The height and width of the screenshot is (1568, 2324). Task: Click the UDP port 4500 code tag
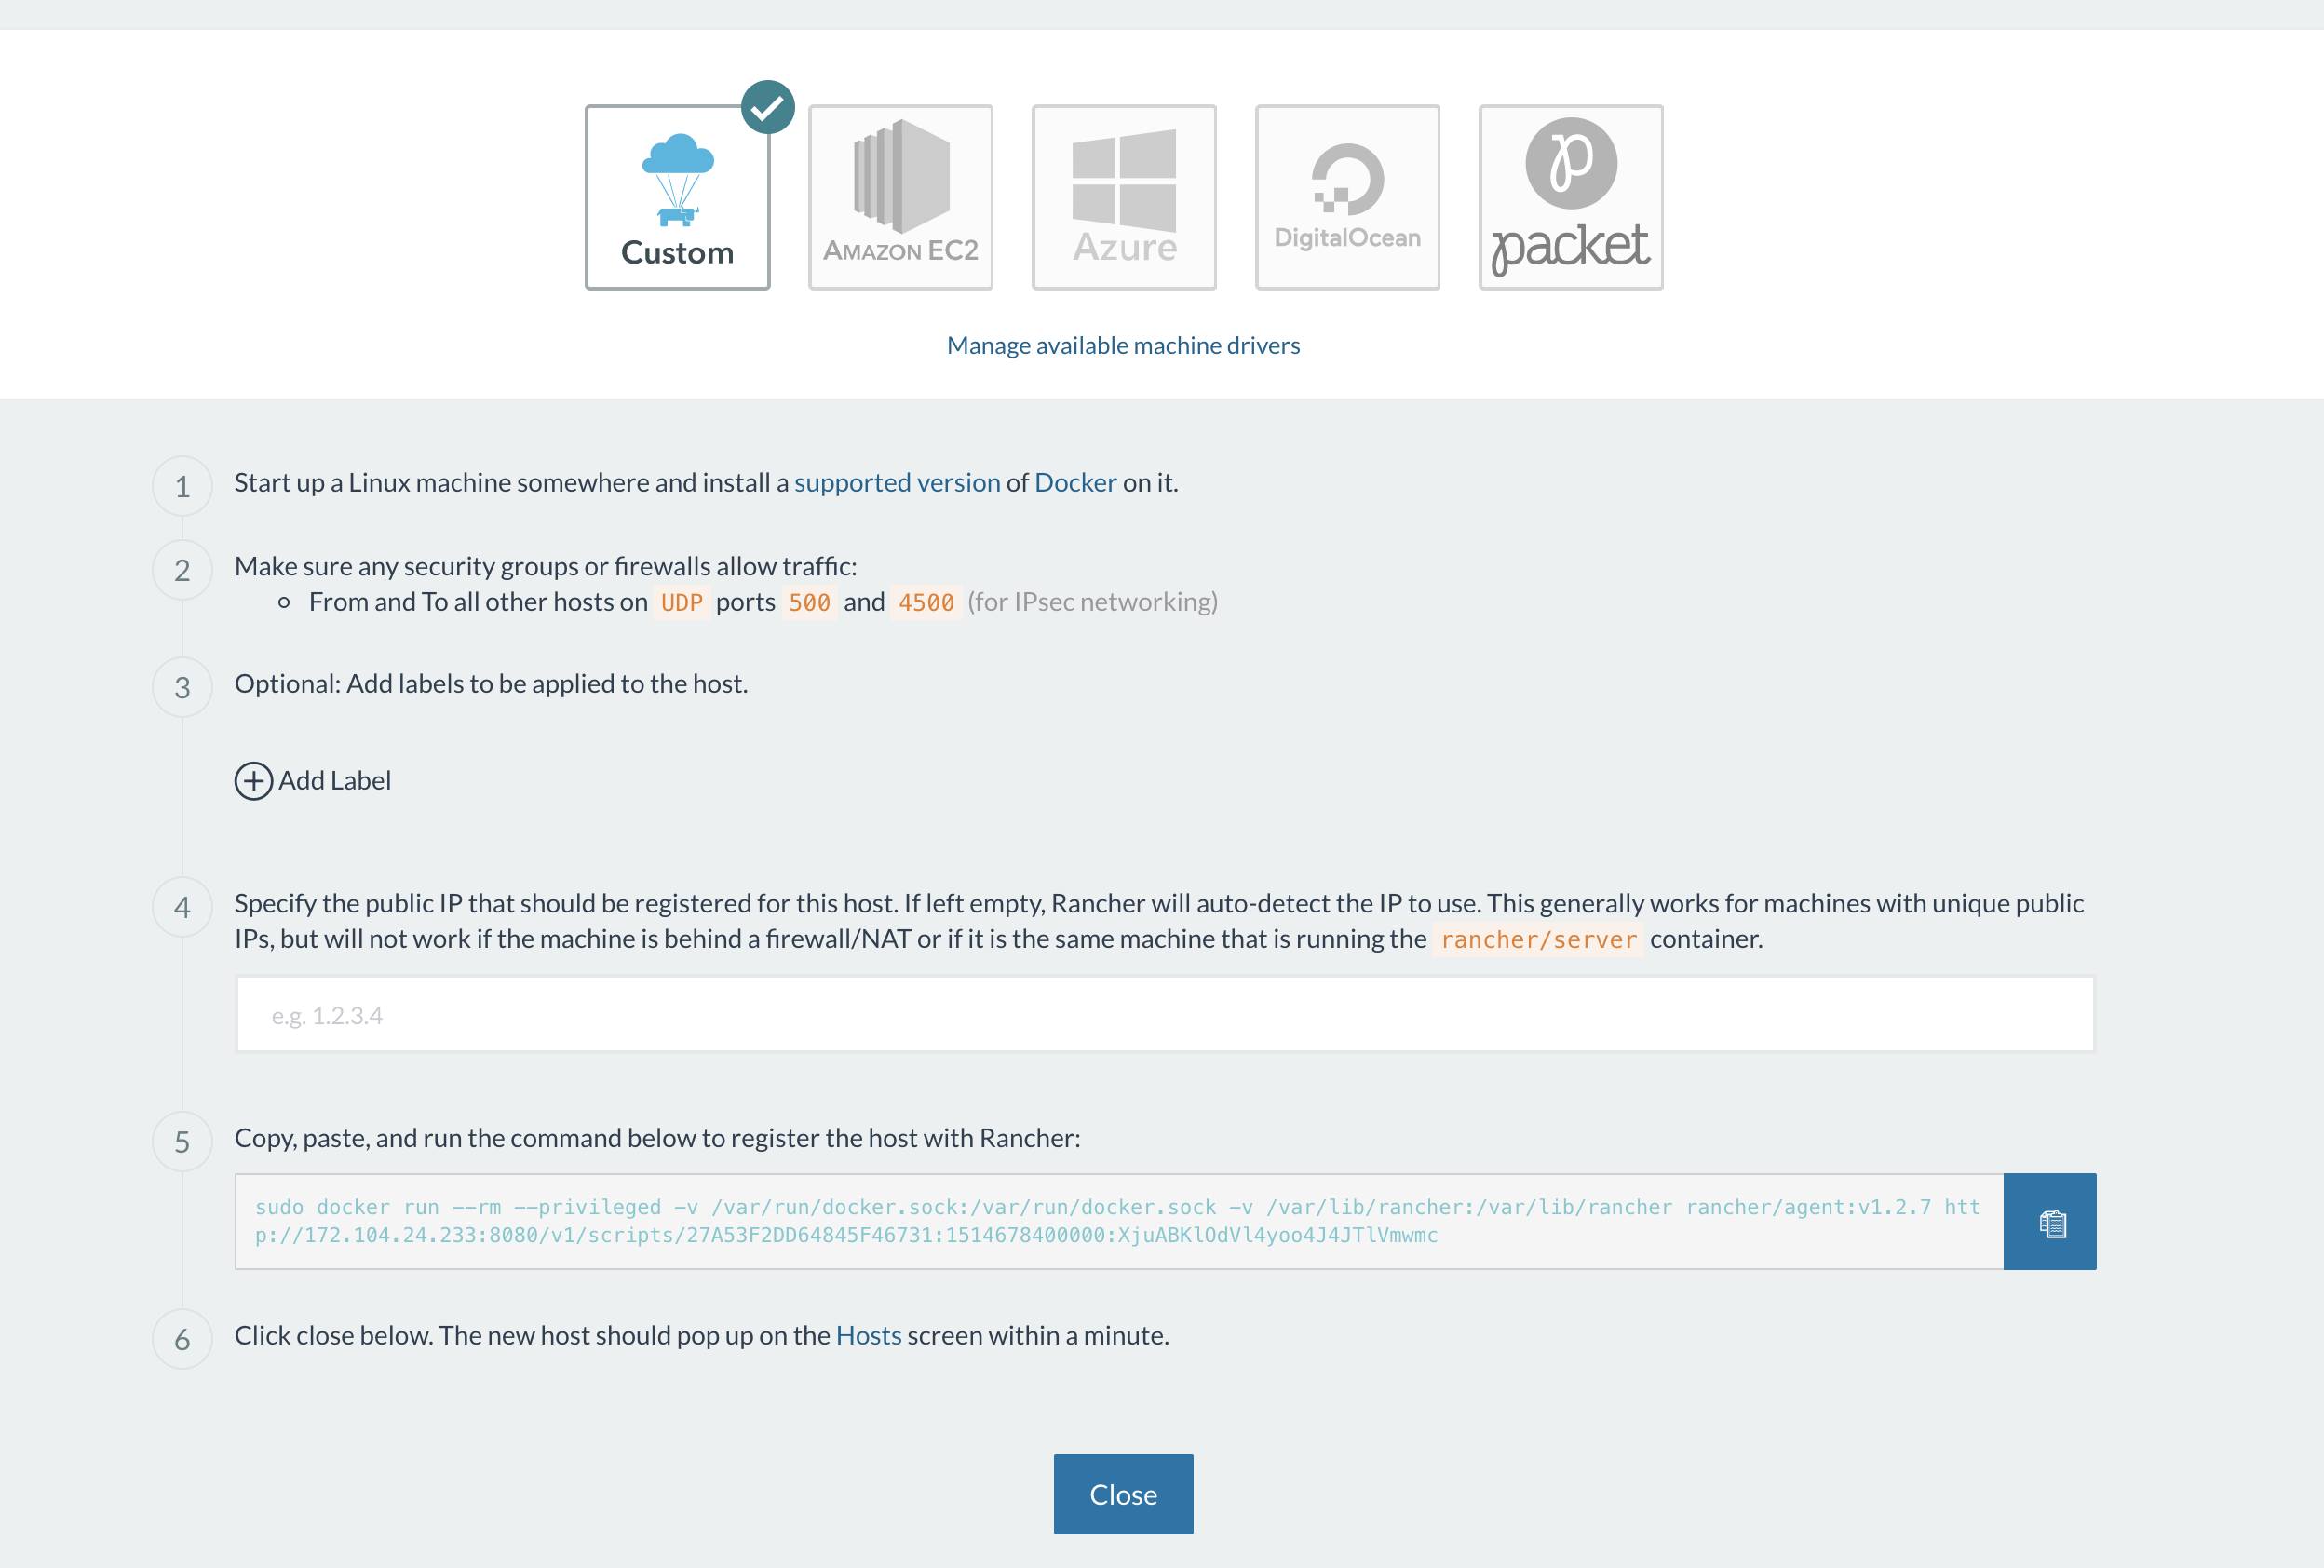click(x=926, y=603)
